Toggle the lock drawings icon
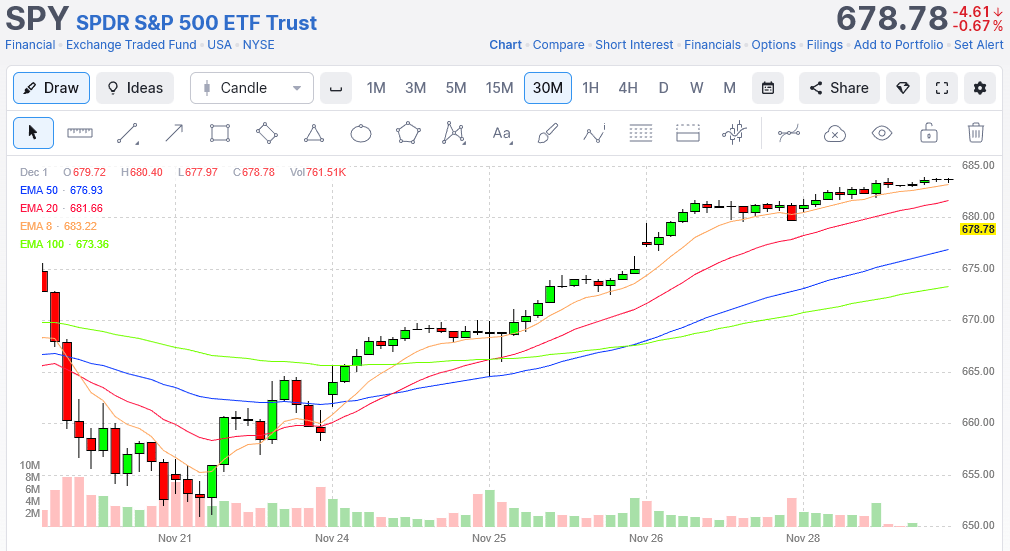The width and height of the screenshot is (1010, 551). [929, 133]
